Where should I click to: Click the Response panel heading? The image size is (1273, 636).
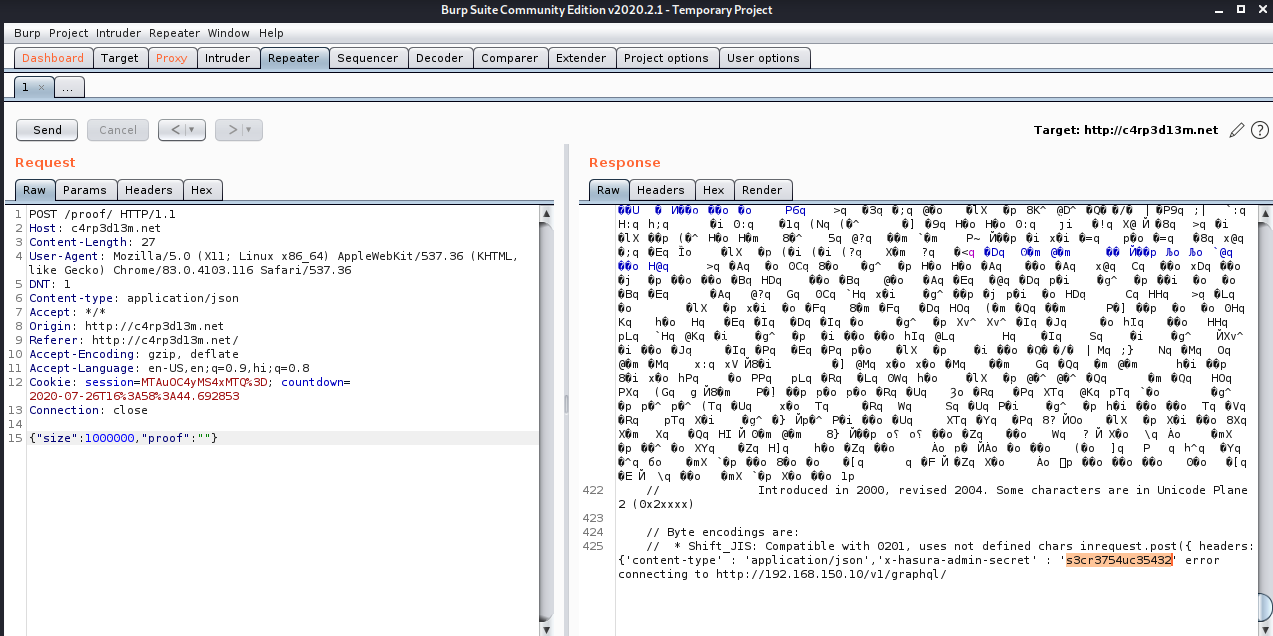(x=624, y=162)
